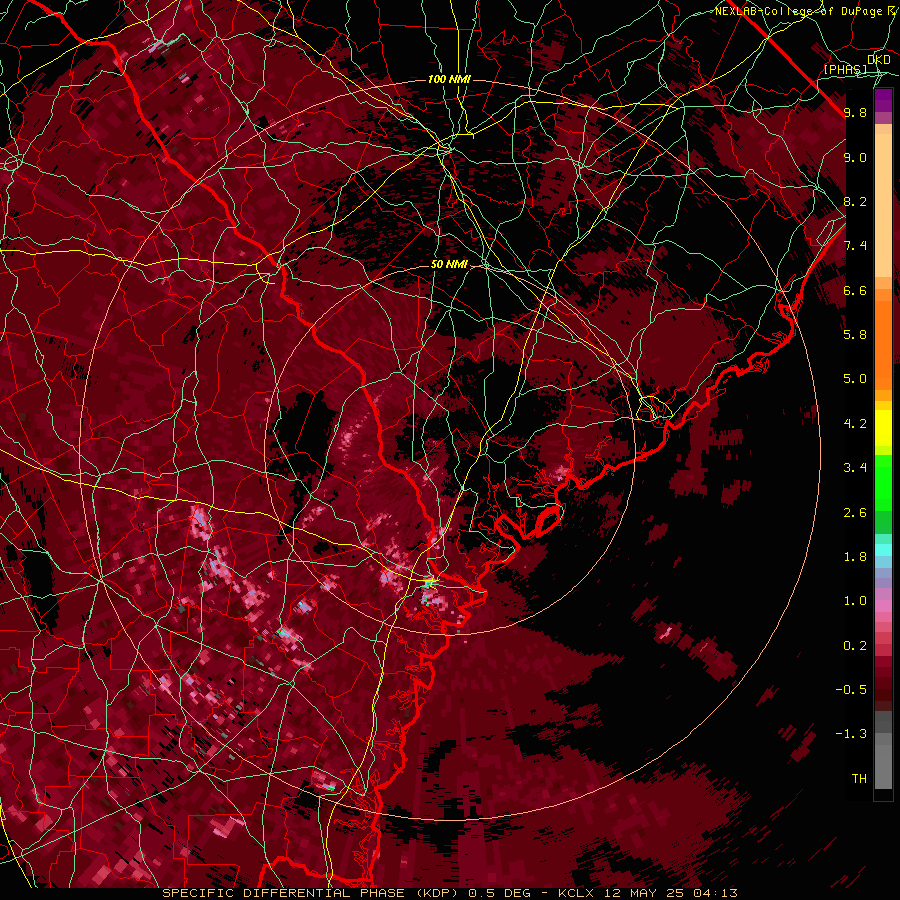Click the 100 NMI range ring label
Screen dimensions: 900x900
pos(449,79)
